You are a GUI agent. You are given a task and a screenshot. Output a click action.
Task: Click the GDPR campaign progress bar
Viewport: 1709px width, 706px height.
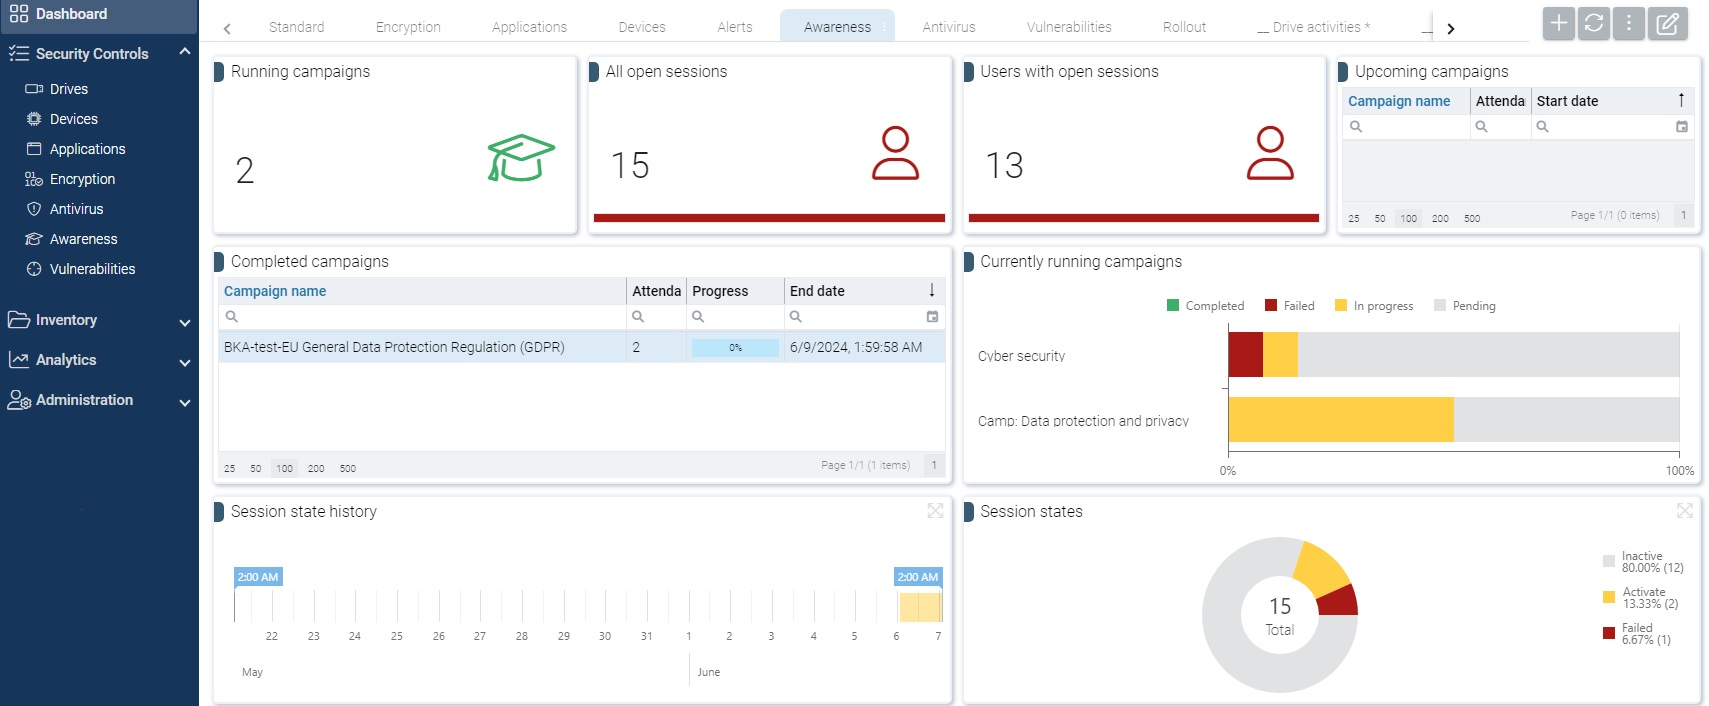735,348
